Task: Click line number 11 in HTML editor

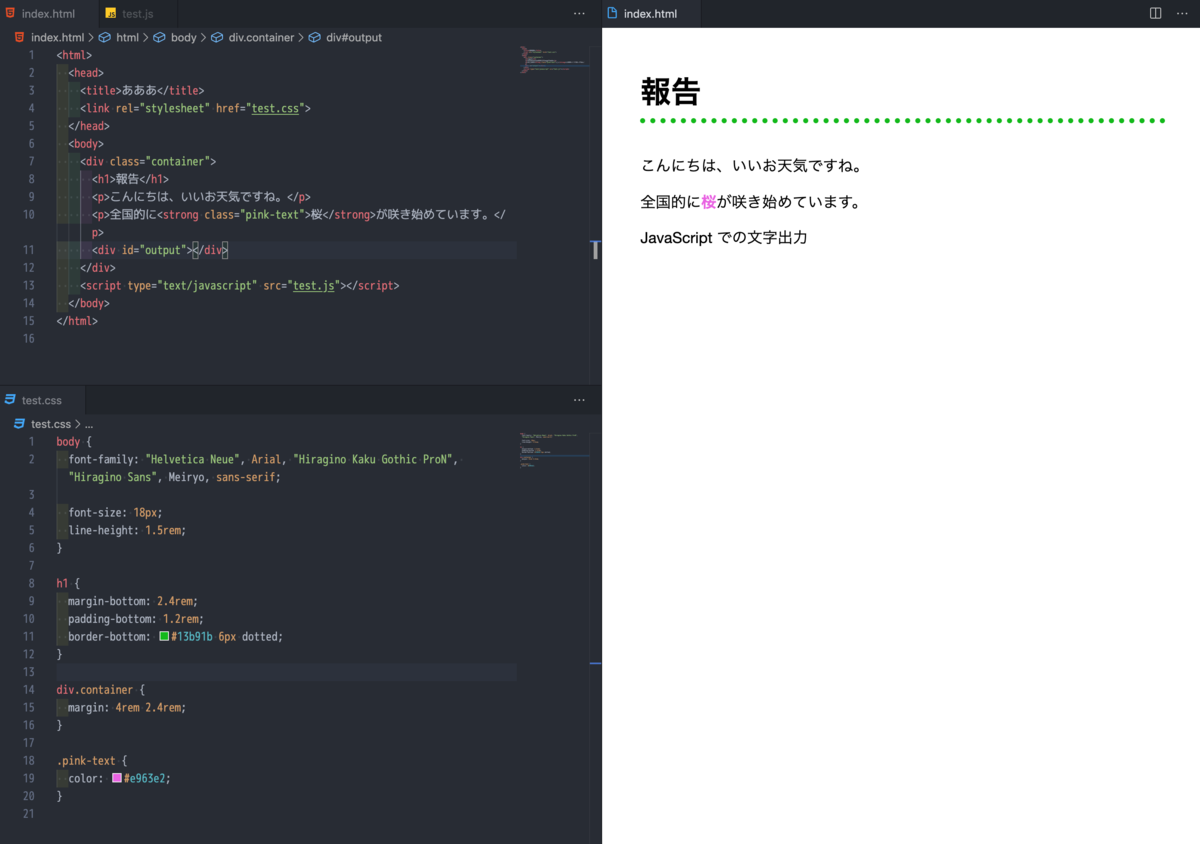Action: pyautogui.click(x=29, y=250)
